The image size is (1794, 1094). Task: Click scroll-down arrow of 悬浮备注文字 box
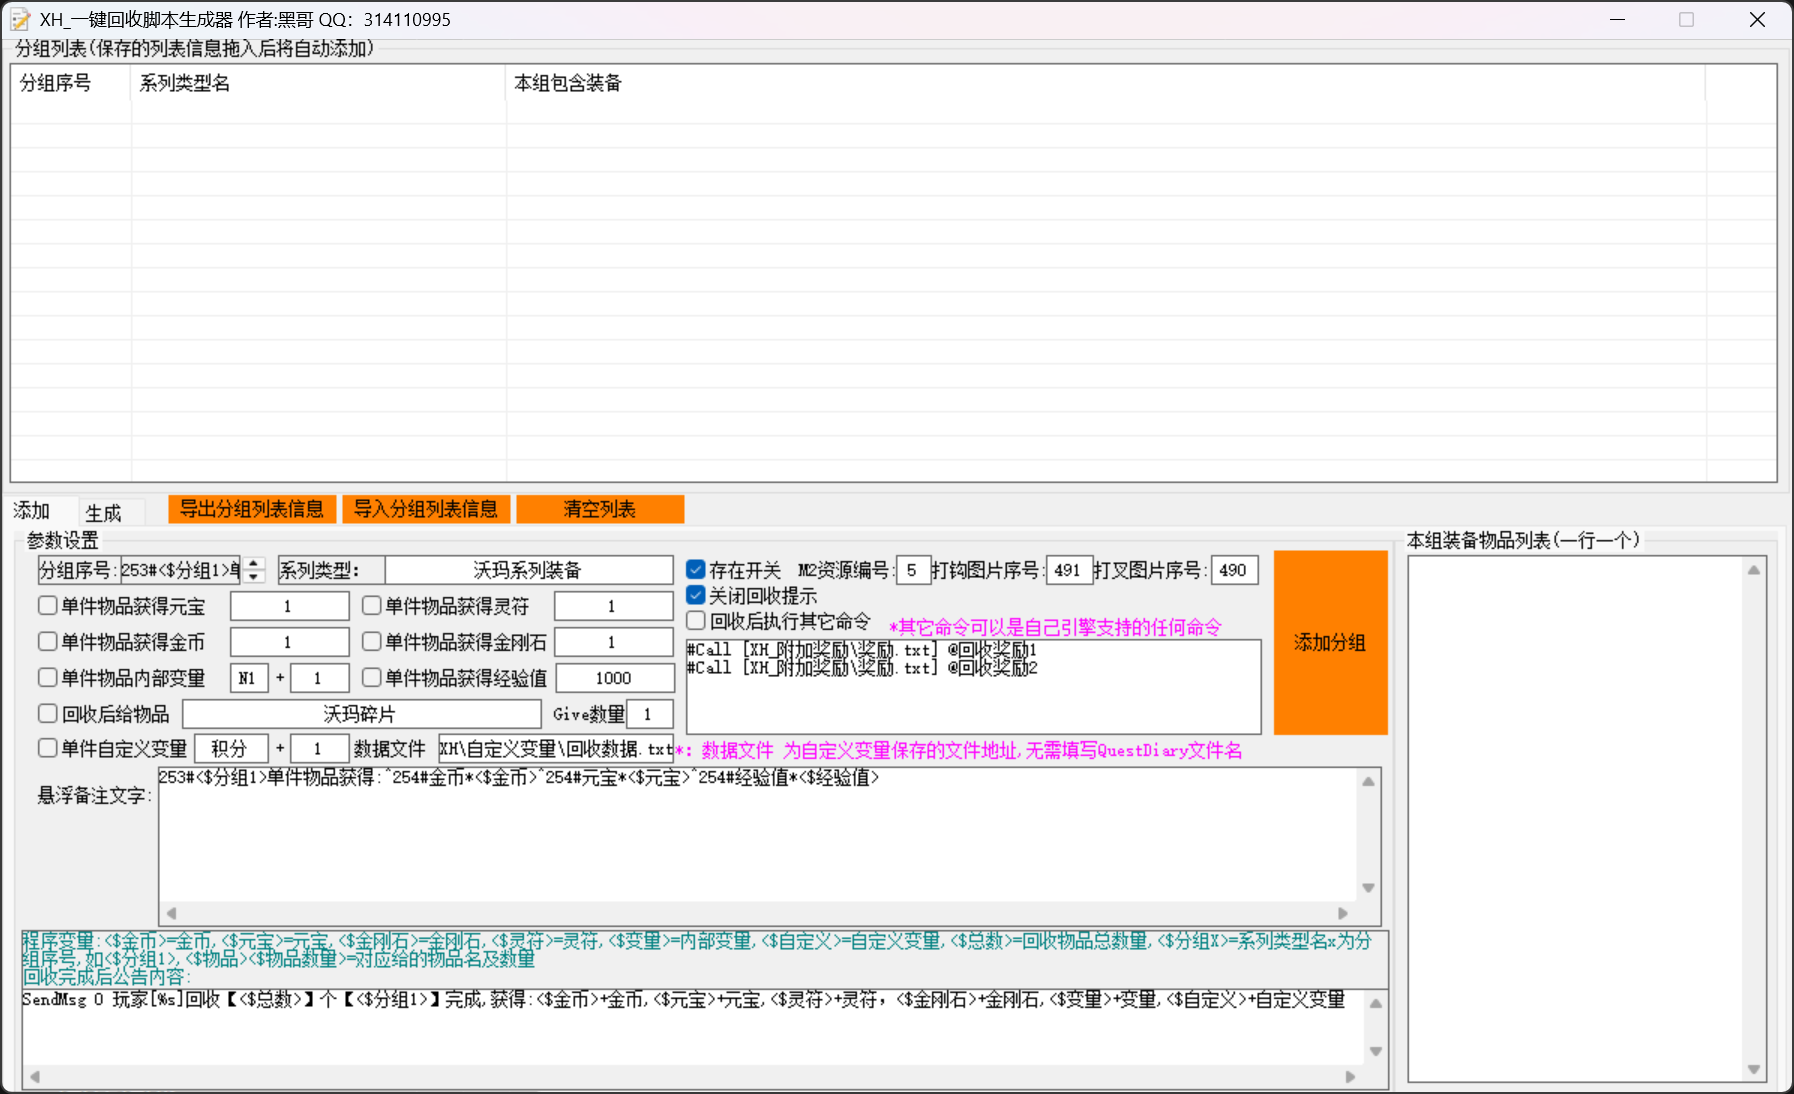coord(1368,888)
